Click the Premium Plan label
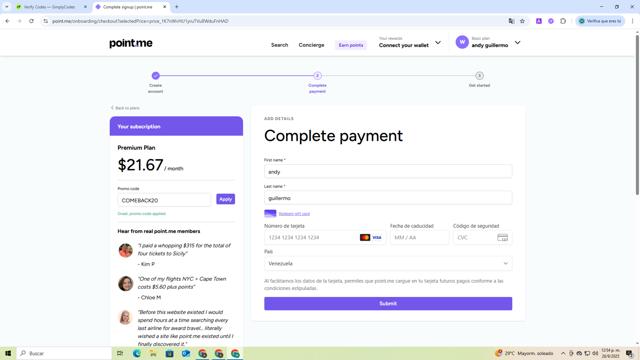 [x=136, y=148]
